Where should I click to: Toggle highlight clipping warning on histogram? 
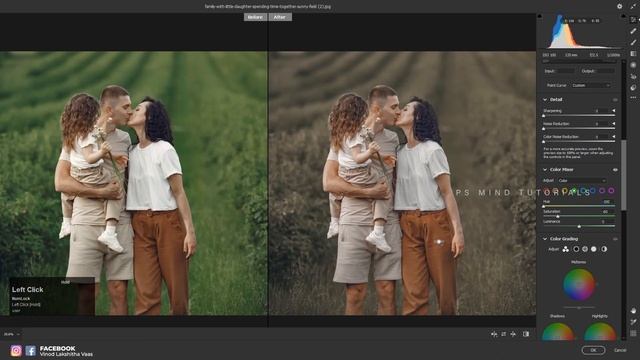tap(623, 17)
